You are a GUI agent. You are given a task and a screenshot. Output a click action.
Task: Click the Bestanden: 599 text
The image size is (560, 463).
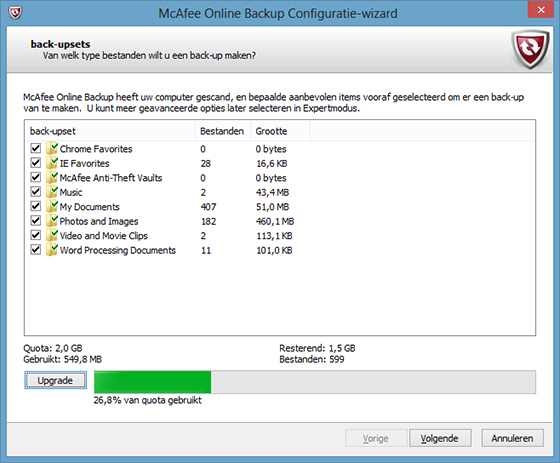tap(312, 359)
